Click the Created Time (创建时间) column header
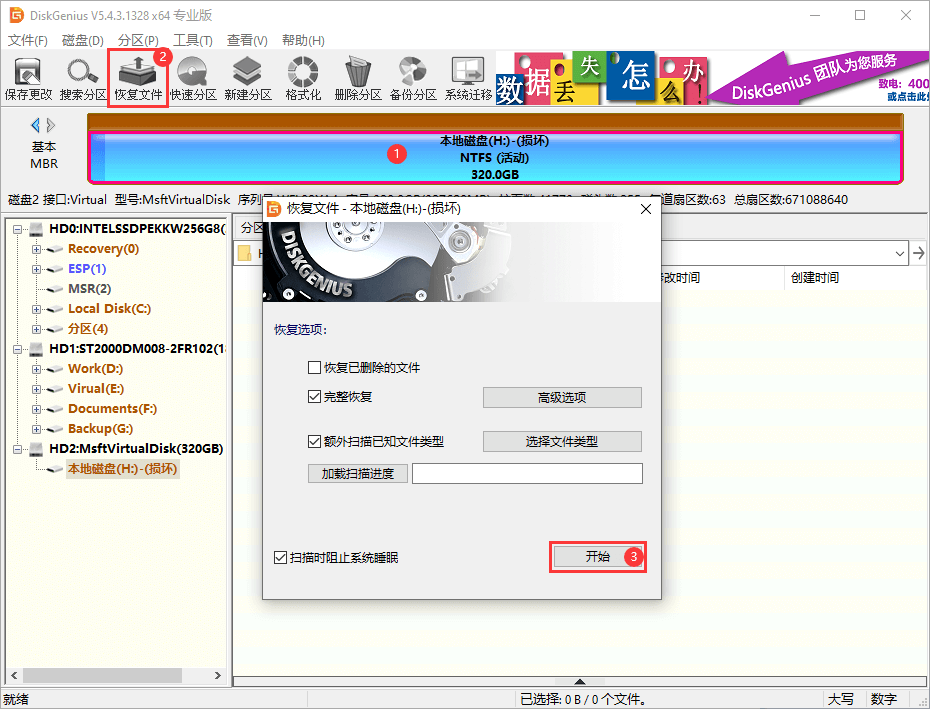930x709 pixels. (815, 278)
